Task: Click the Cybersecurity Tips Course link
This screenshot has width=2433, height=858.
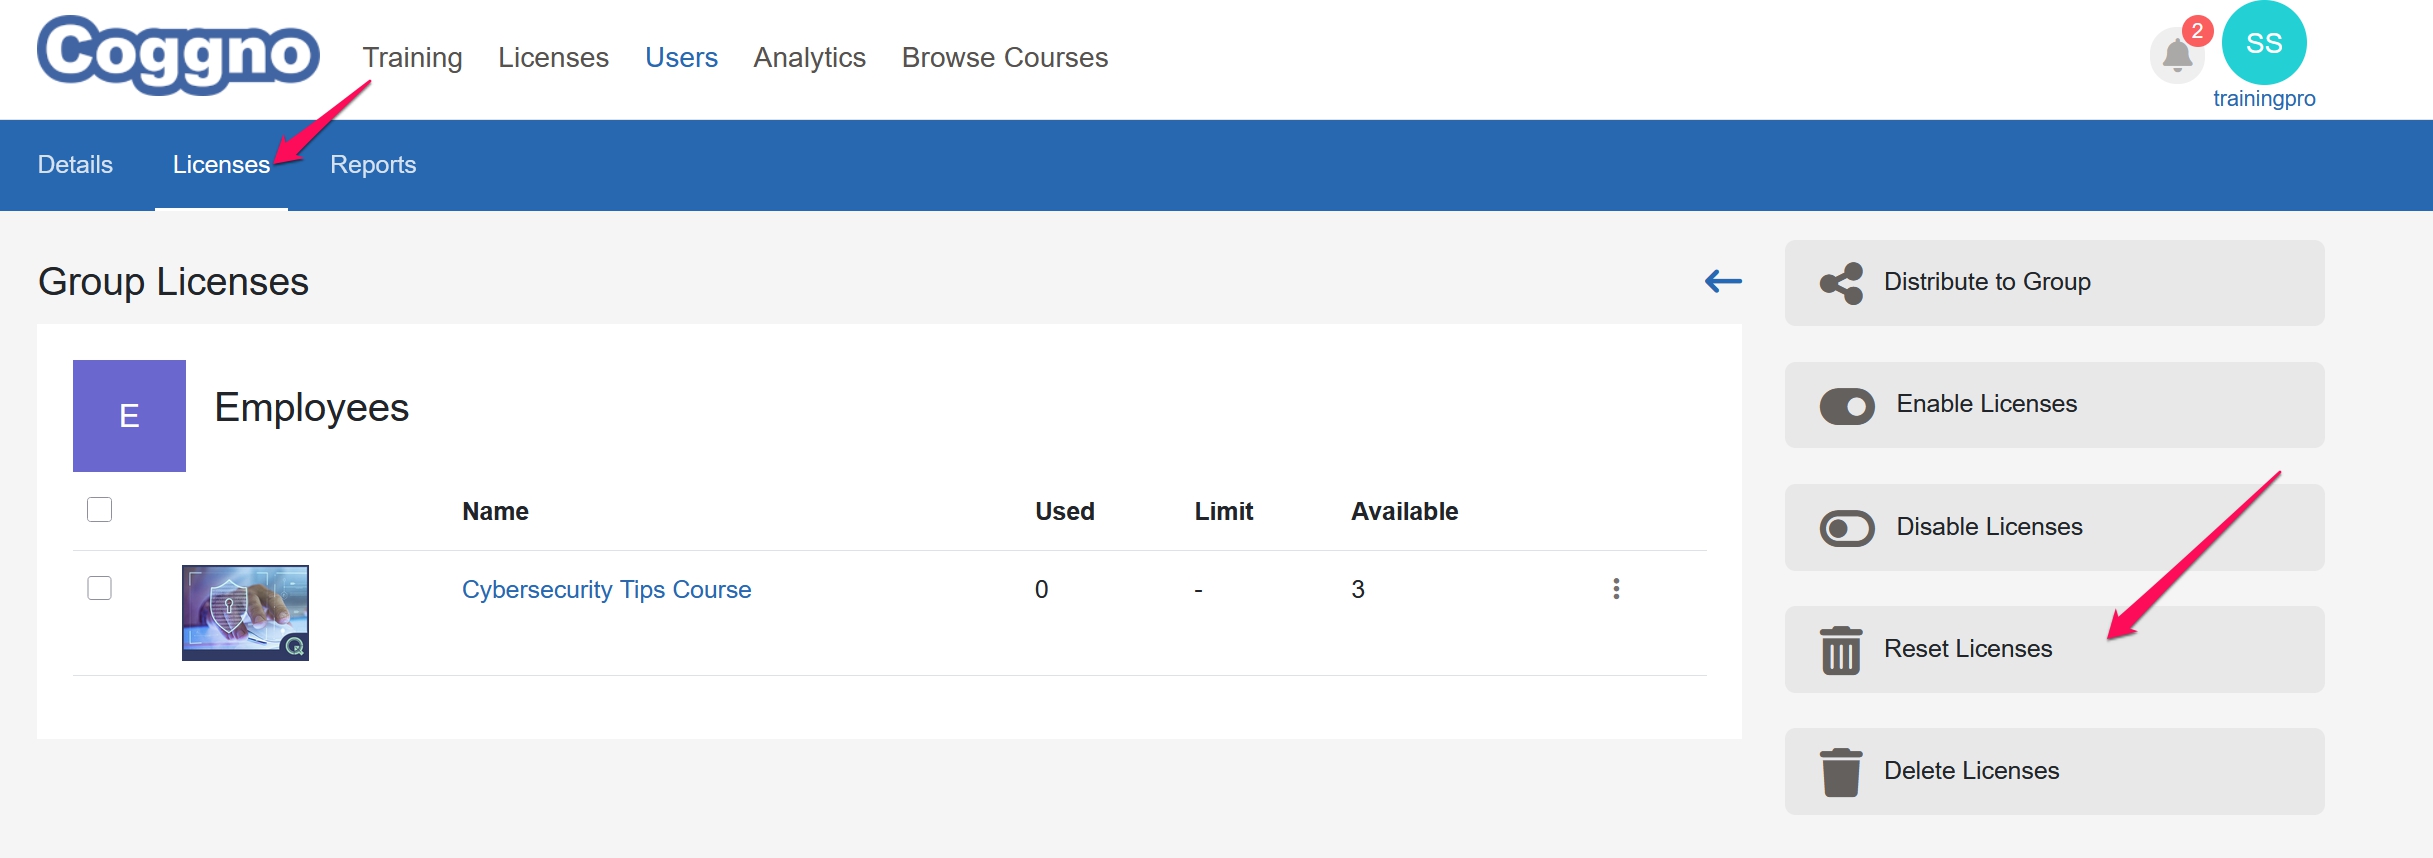Action: (x=606, y=590)
